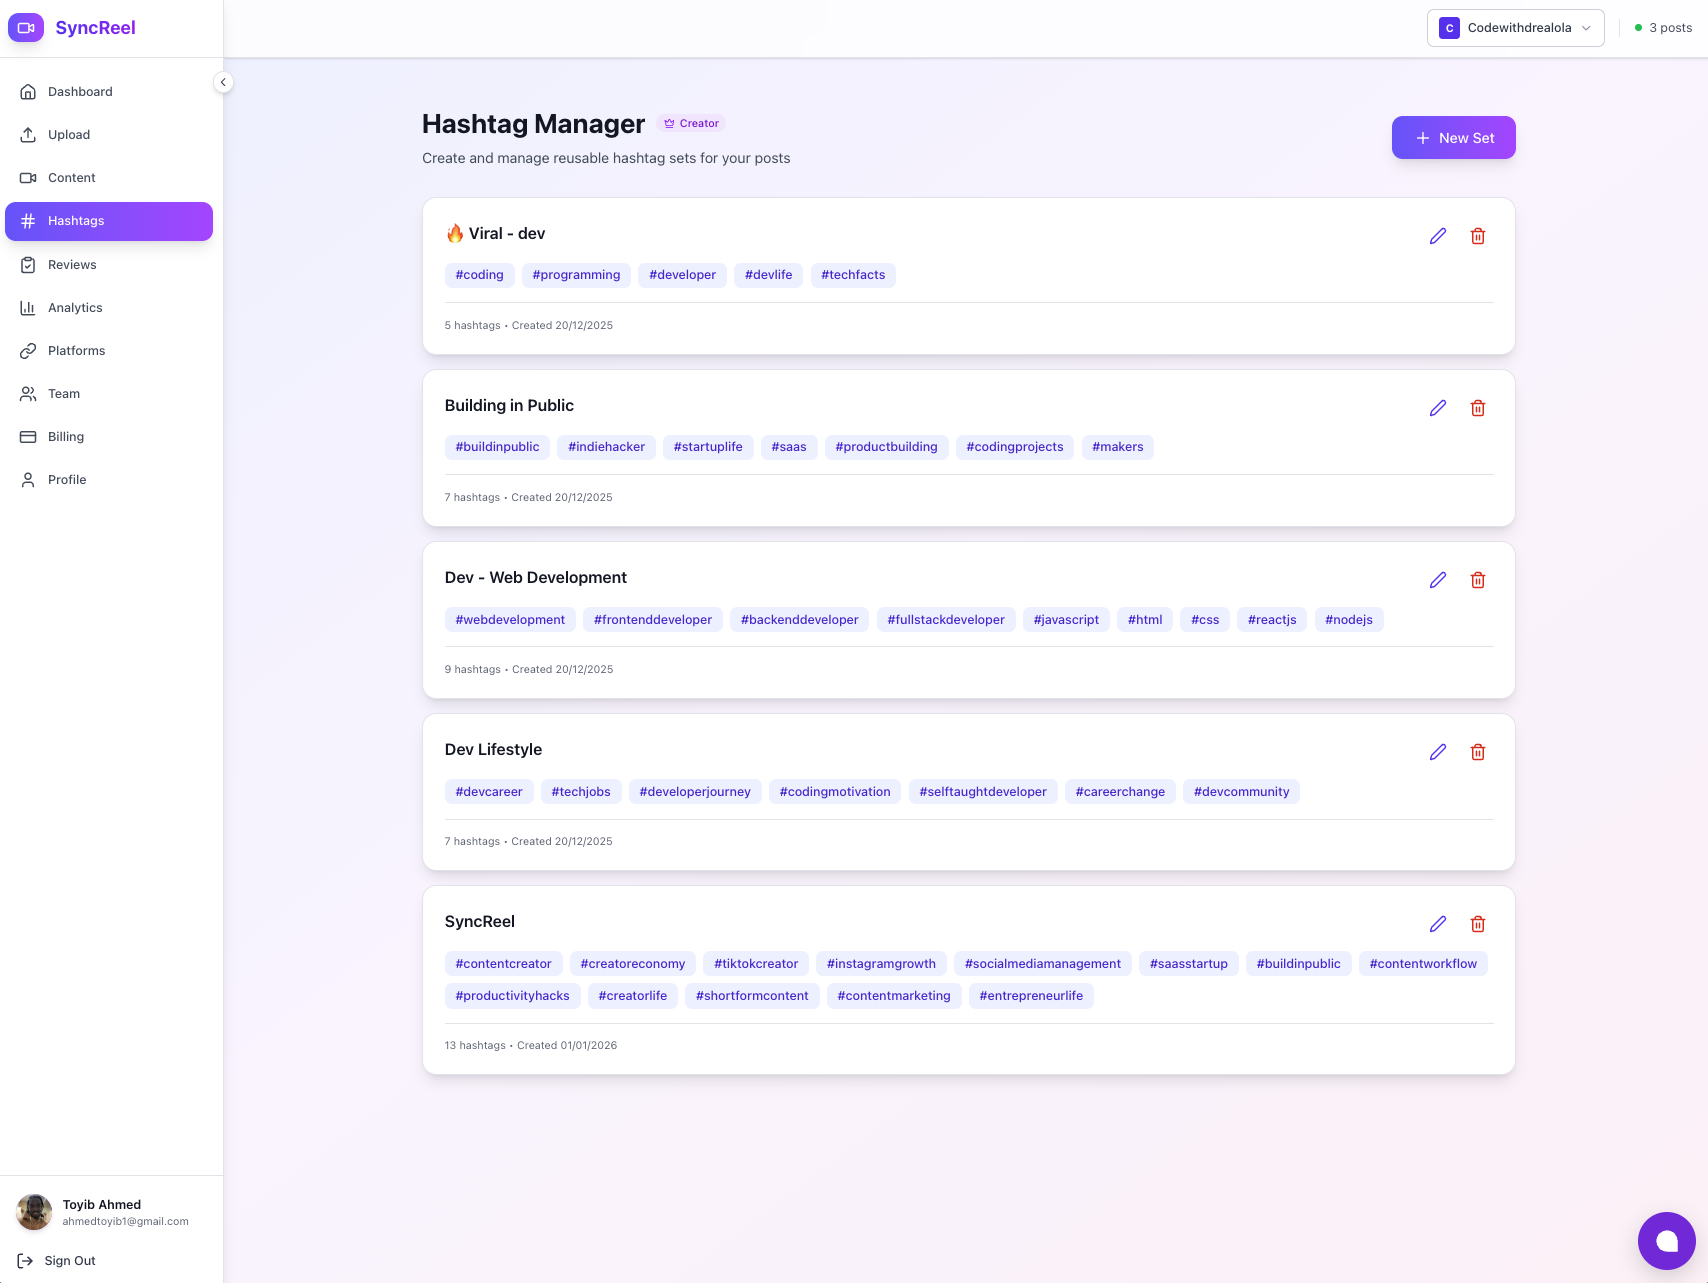Open the Analytics panel

(75, 307)
